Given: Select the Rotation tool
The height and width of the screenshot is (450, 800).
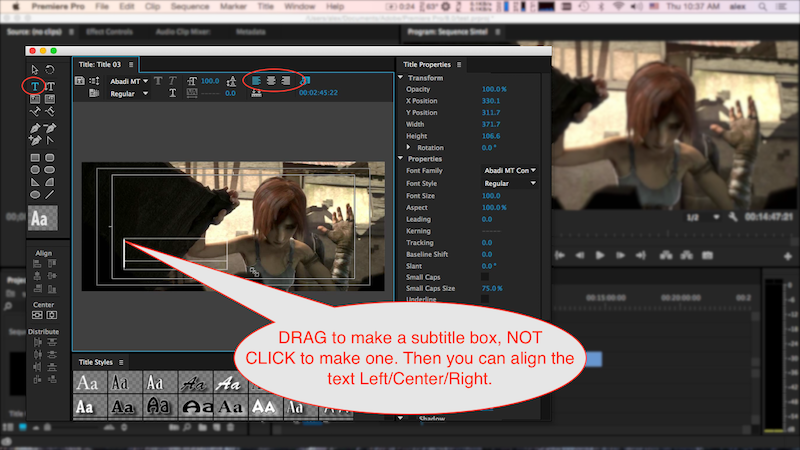Looking at the screenshot, I should coord(50,69).
